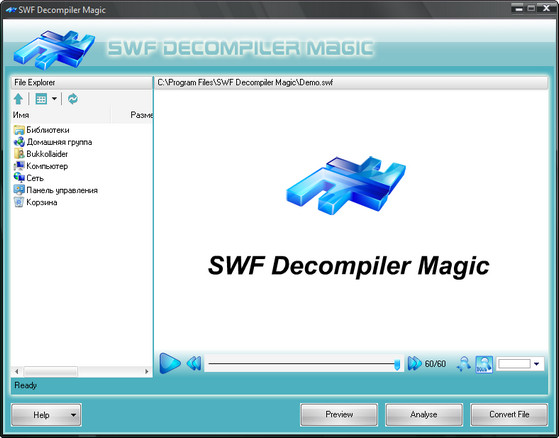The image size is (559, 438).
Task: Play the SWF preview
Action: point(170,363)
